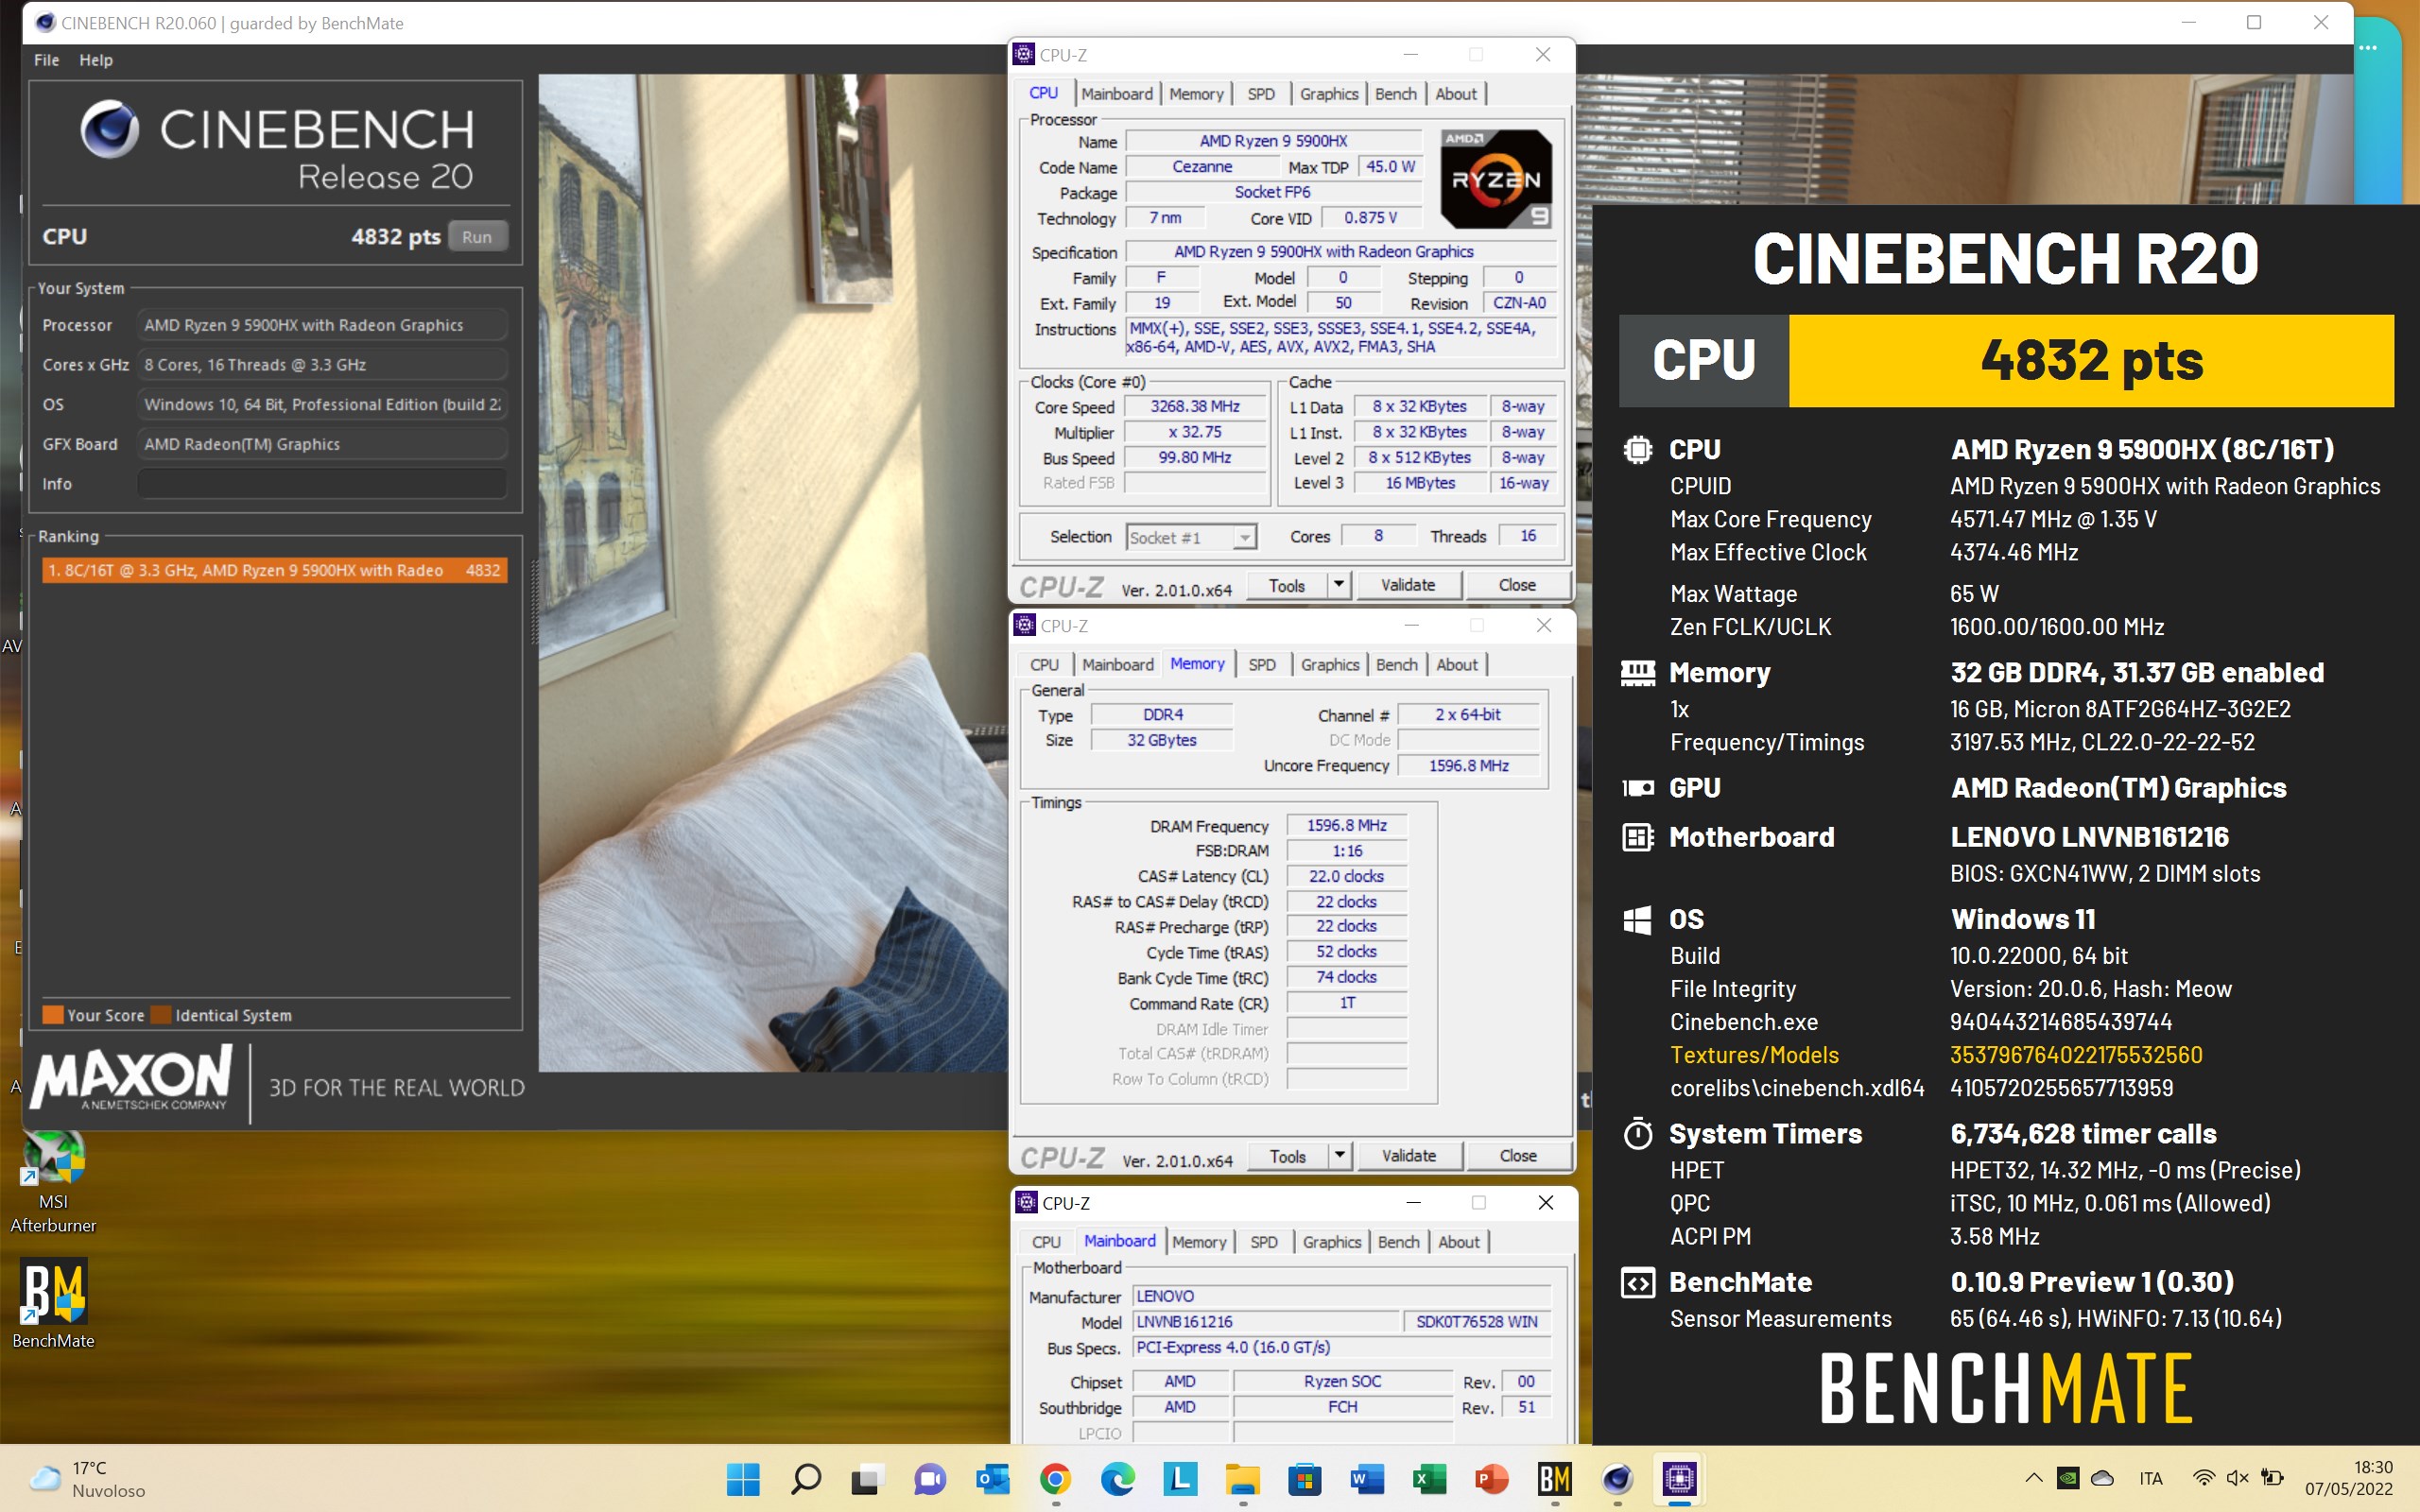
Task: Open the ITA input language selector
Action: (x=2151, y=1478)
